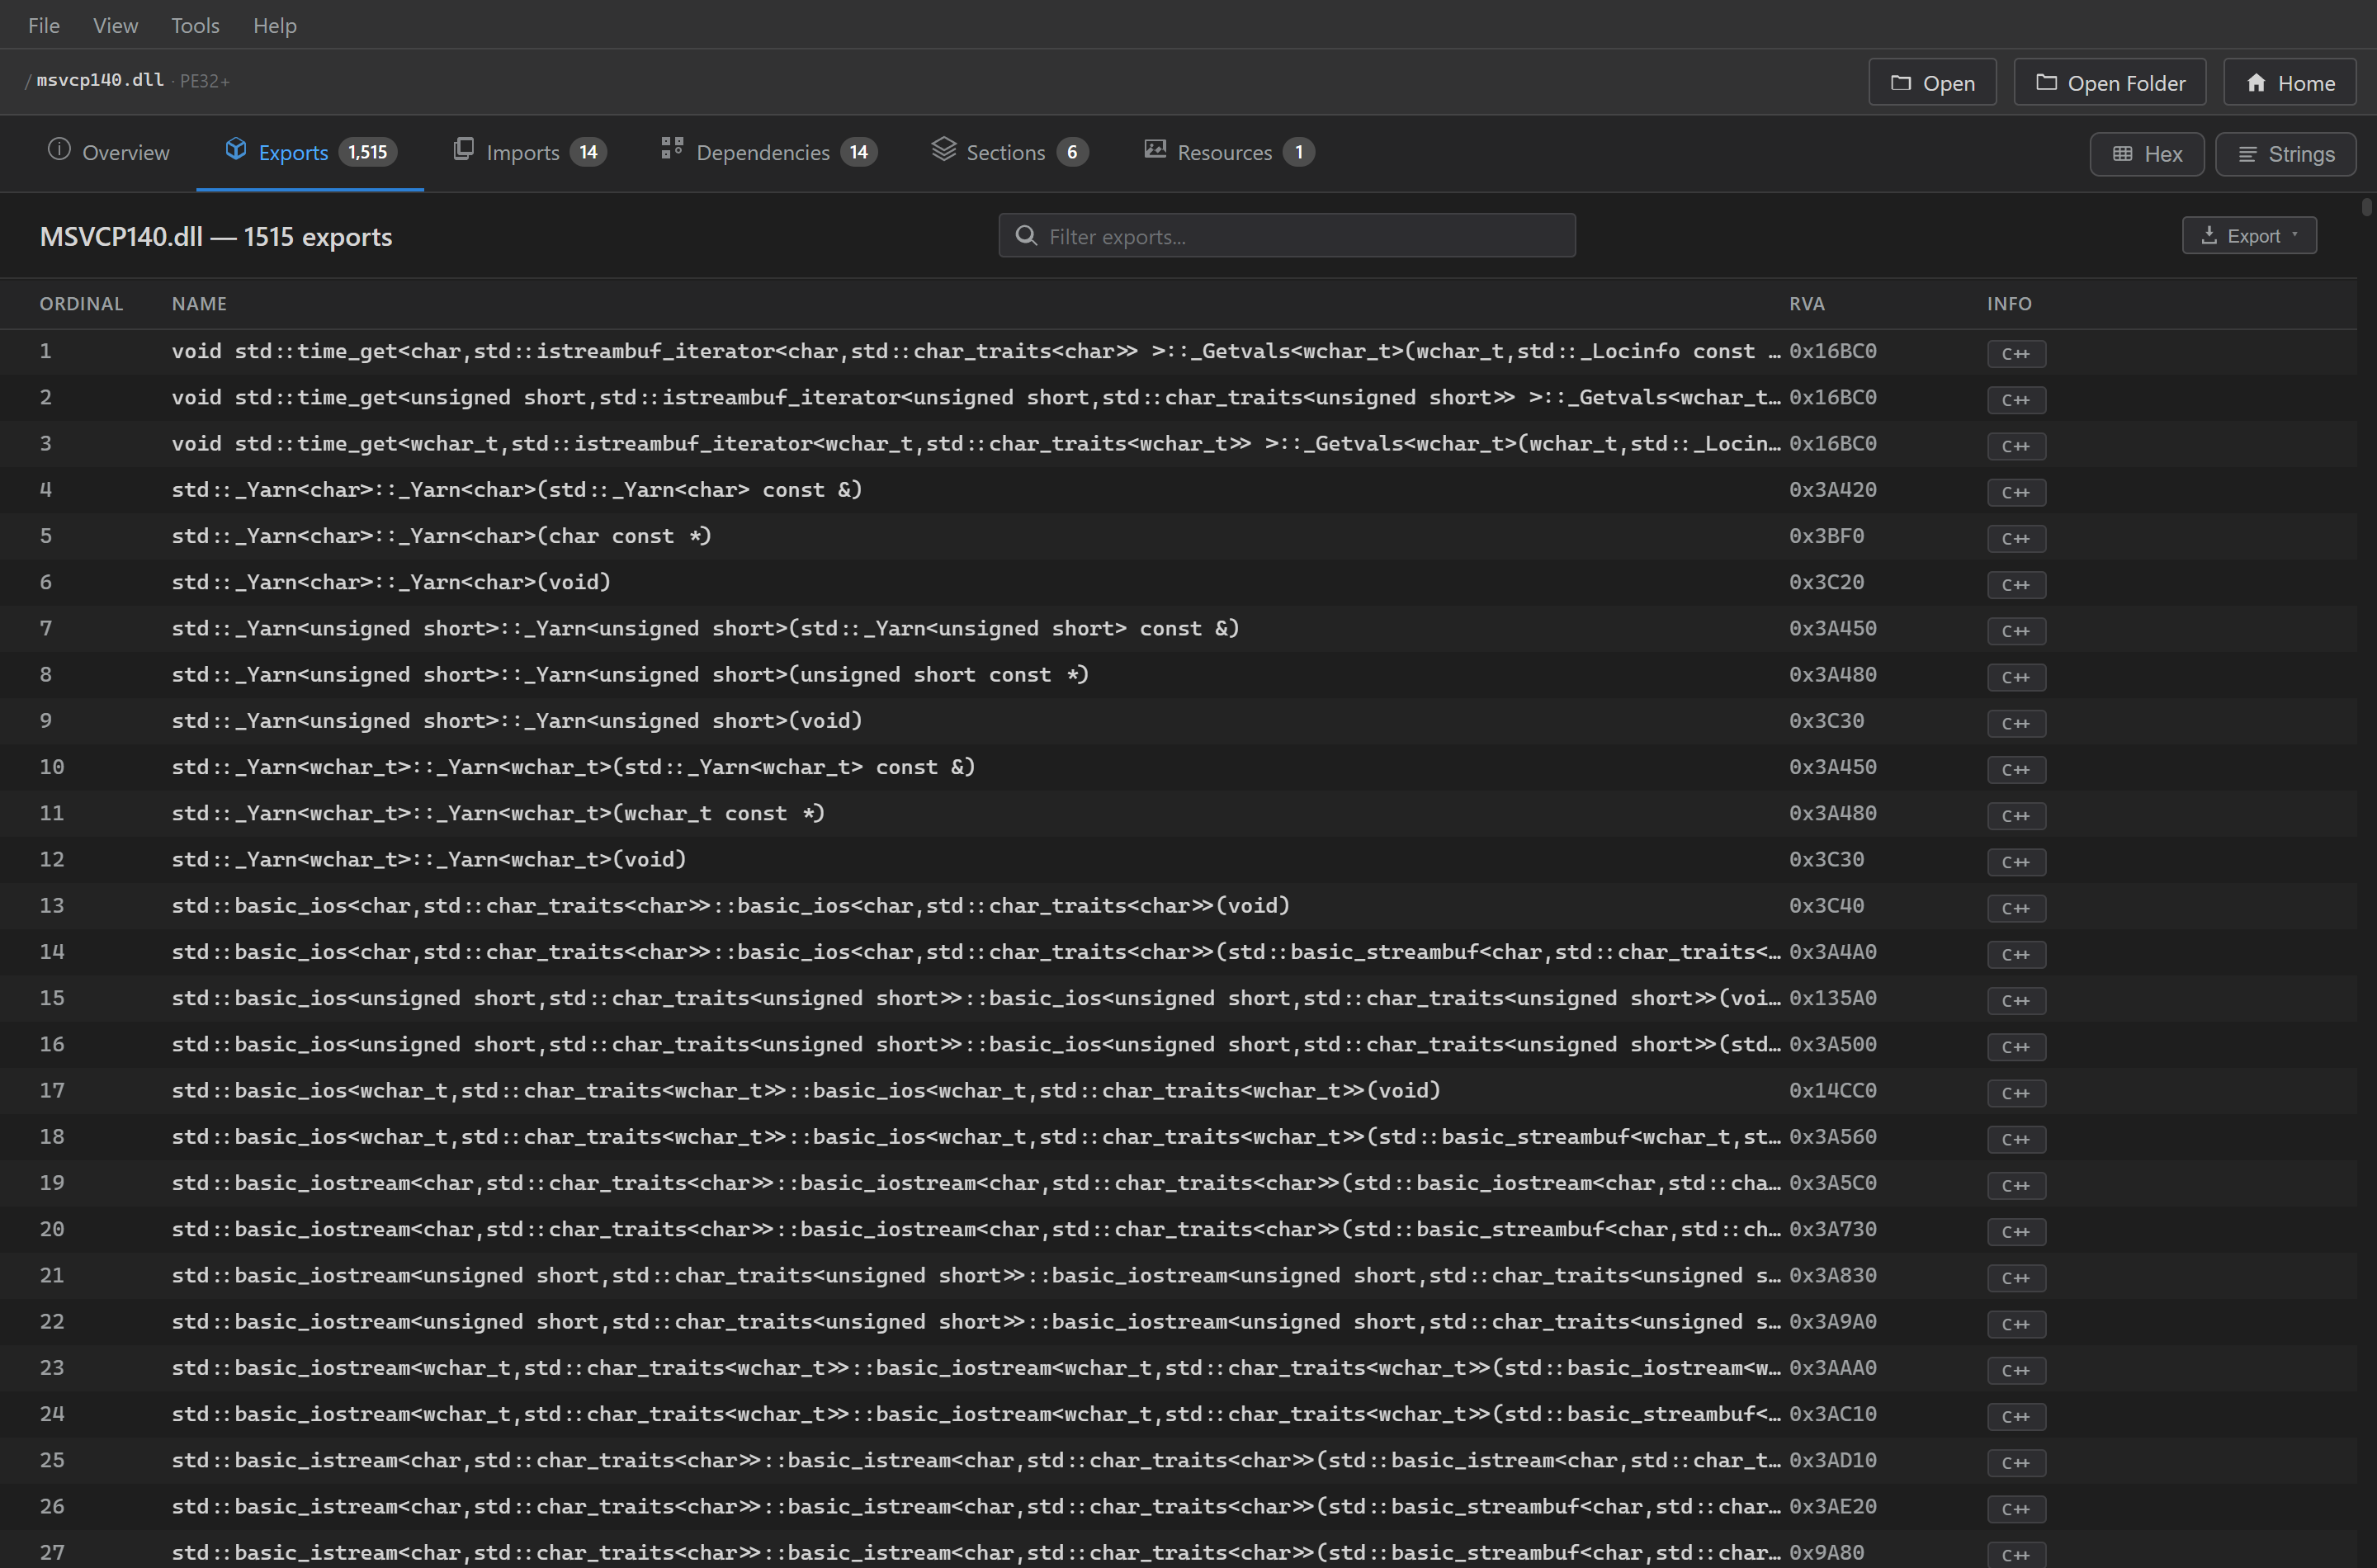Select export row with ordinal 4
This screenshot has height=1568, width=2377.
point(1178,490)
